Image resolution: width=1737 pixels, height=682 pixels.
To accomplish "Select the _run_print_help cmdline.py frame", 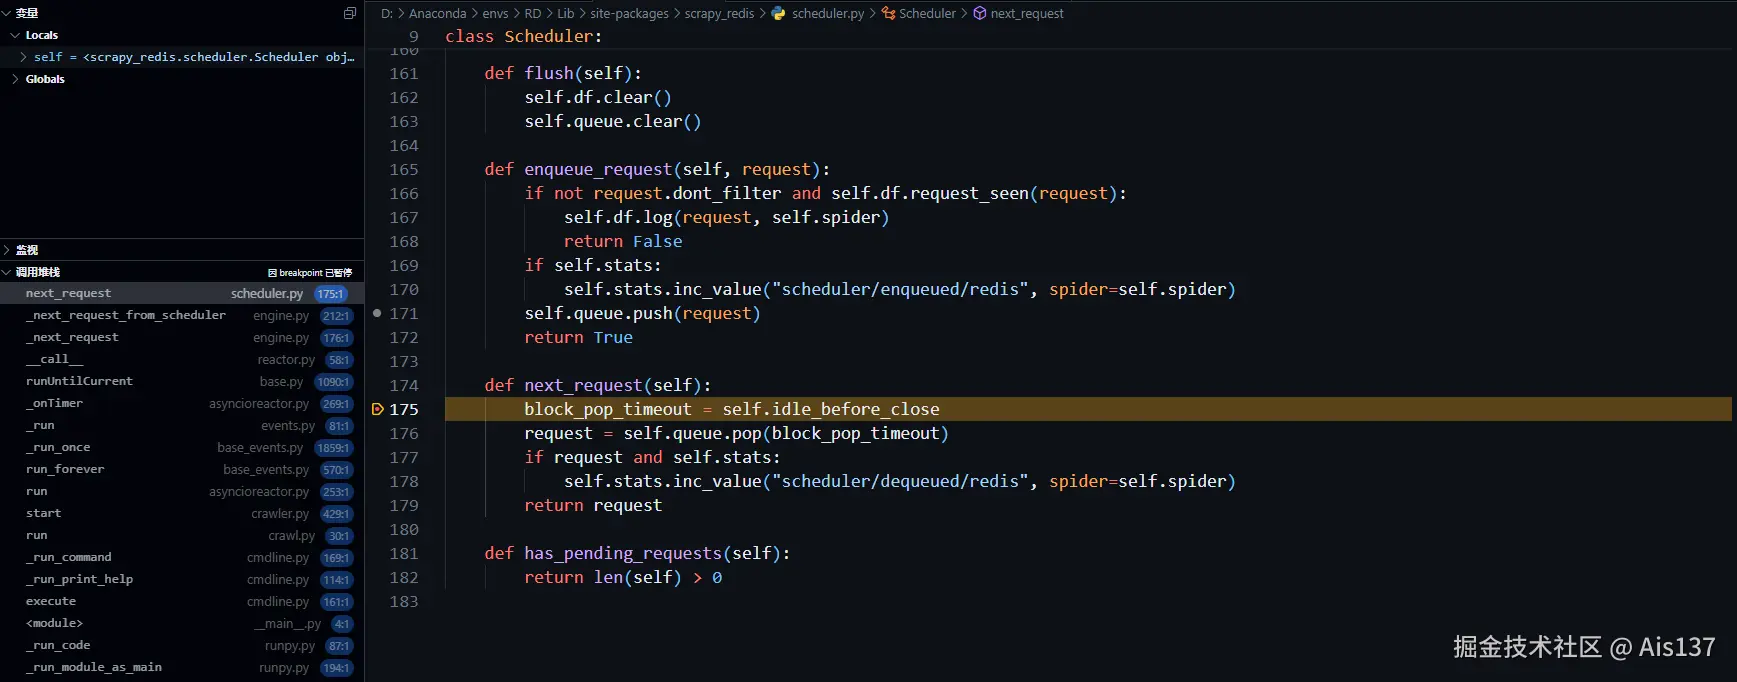I will point(182,579).
